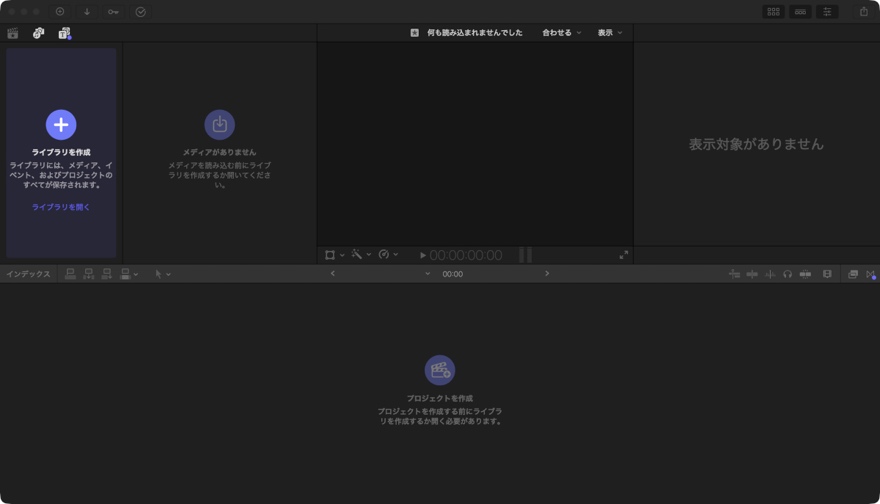Show the Libraries sidebar via clapperboard icon
880x504 pixels.
pos(13,33)
